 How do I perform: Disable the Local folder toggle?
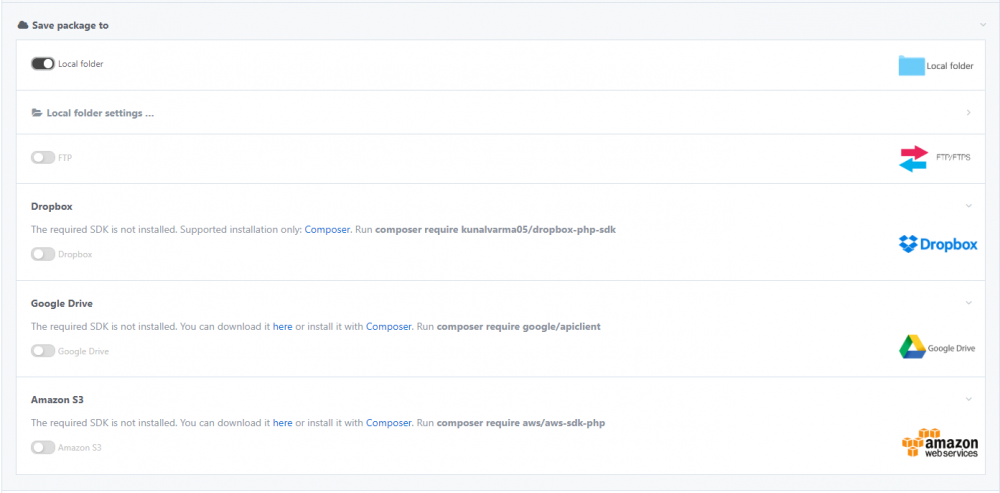[43, 64]
